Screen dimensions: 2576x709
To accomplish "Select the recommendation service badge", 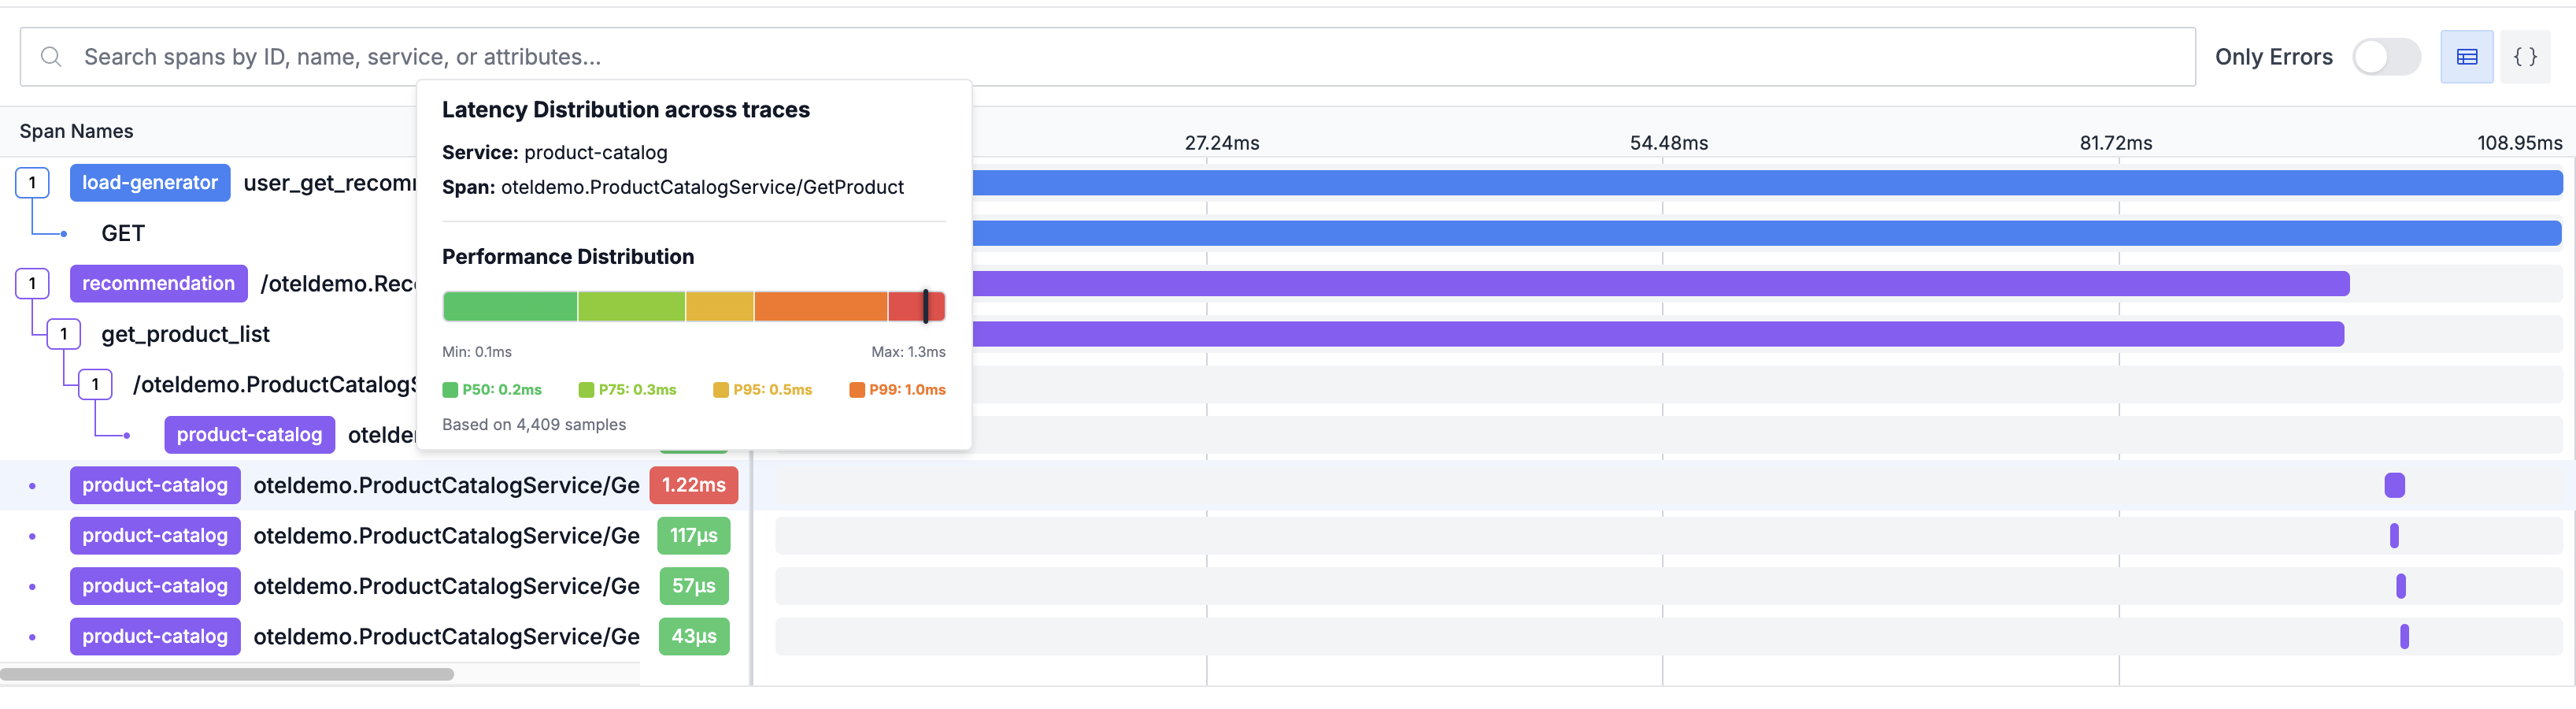I will tap(158, 283).
